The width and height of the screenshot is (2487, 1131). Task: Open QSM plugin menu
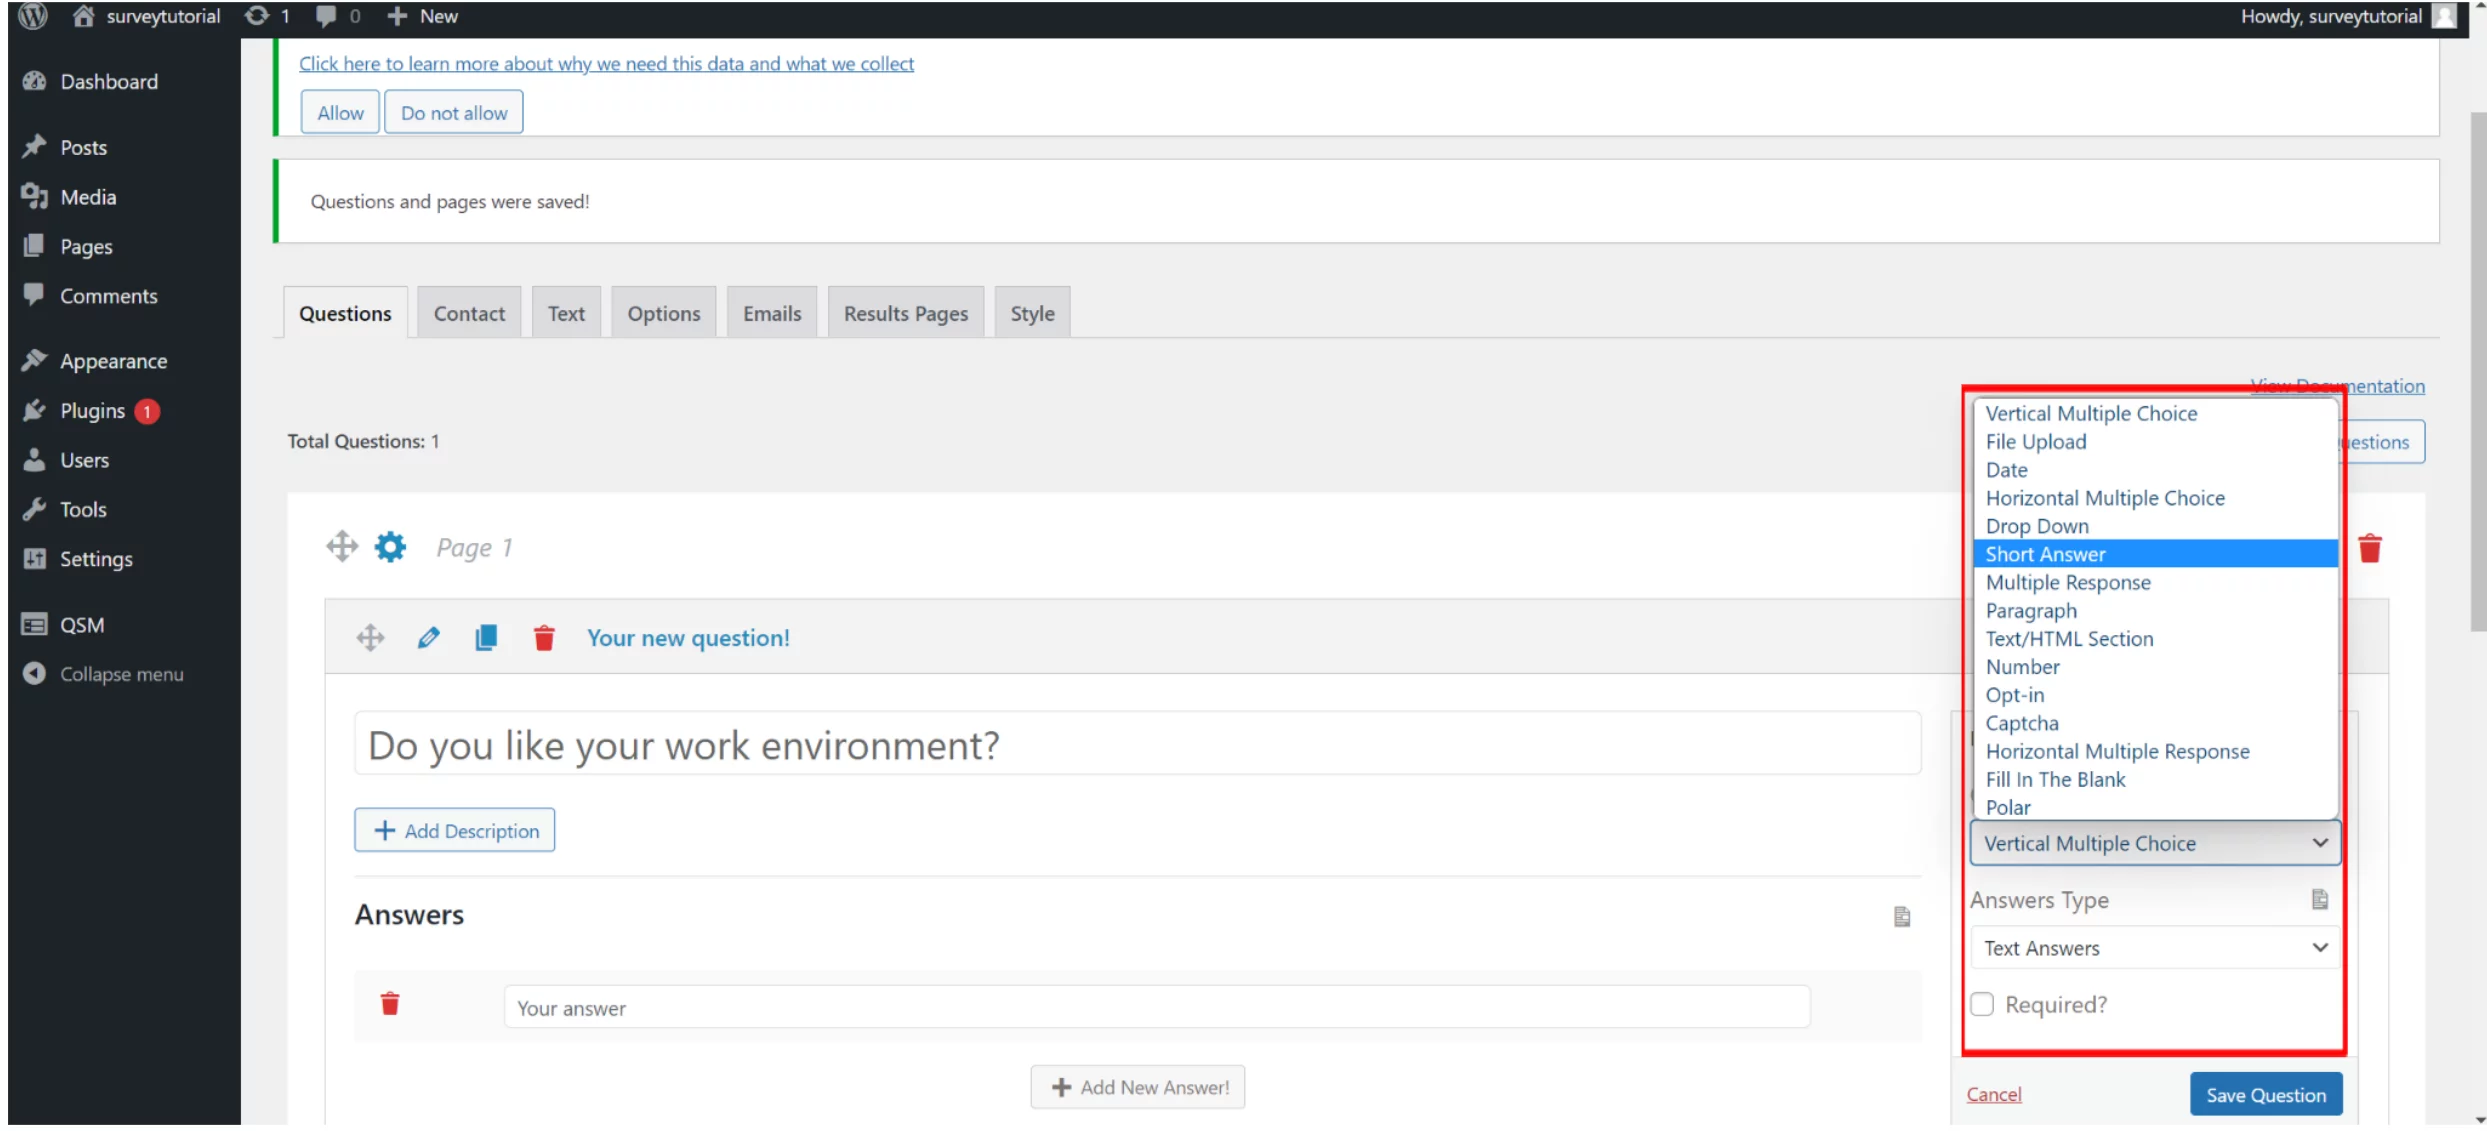click(x=82, y=625)
